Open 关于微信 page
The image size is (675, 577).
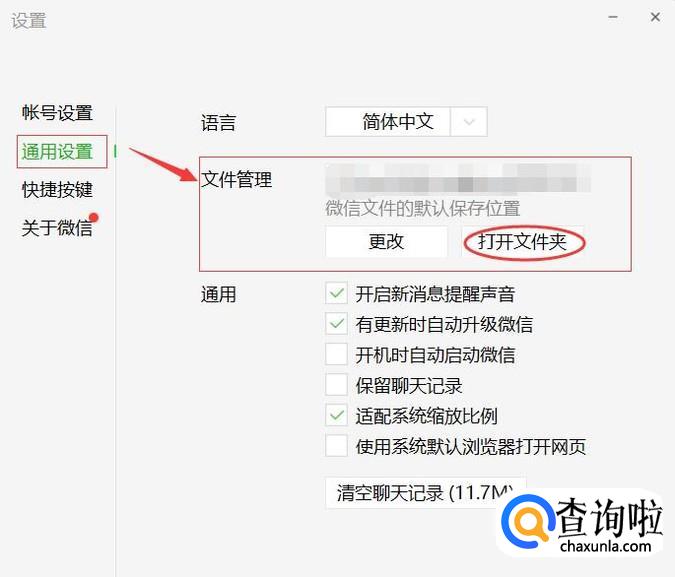(57, 227)
